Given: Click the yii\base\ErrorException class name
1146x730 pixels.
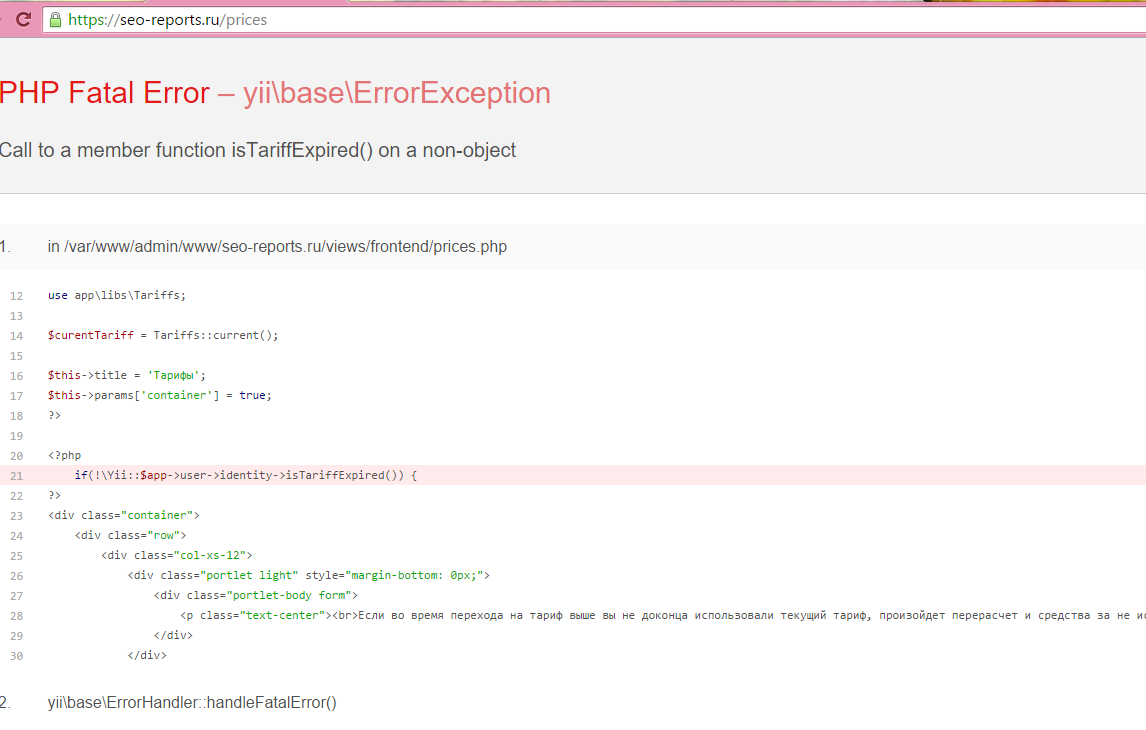Looking at the screenshot, I should coord(396,93).
